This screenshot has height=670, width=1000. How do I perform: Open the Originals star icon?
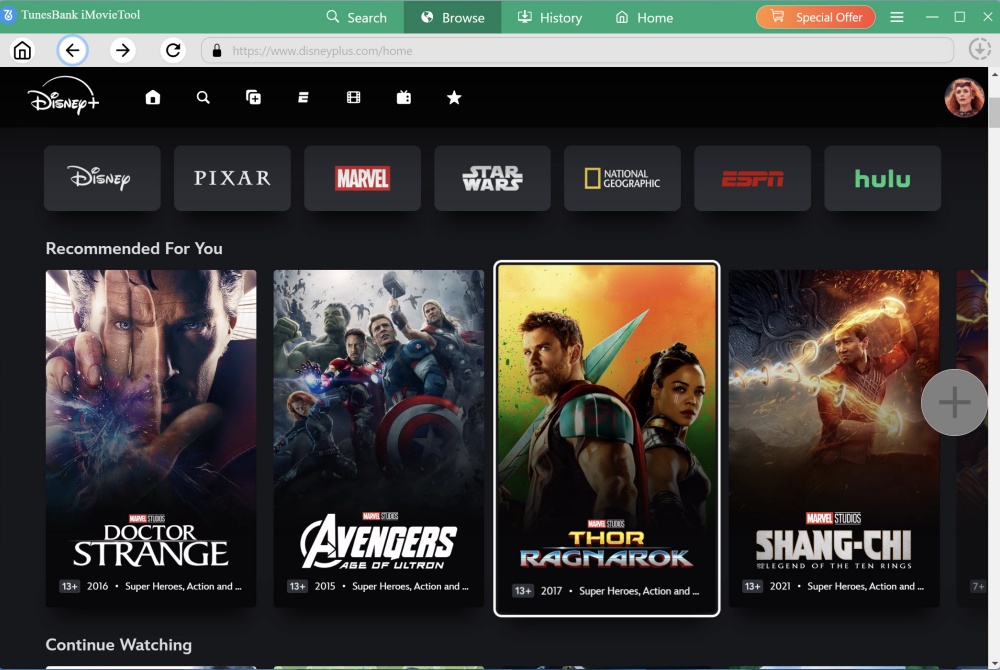pos(454,97)
